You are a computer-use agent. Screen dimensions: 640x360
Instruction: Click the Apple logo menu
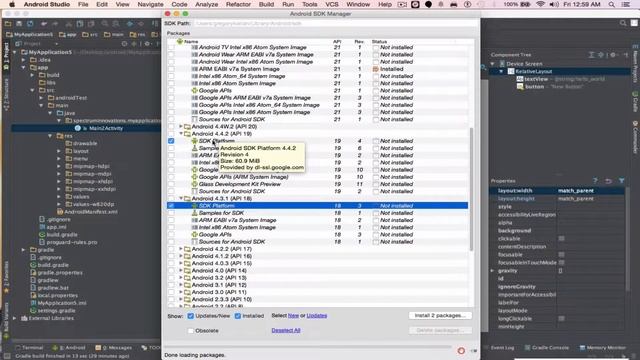pos(12,4)
